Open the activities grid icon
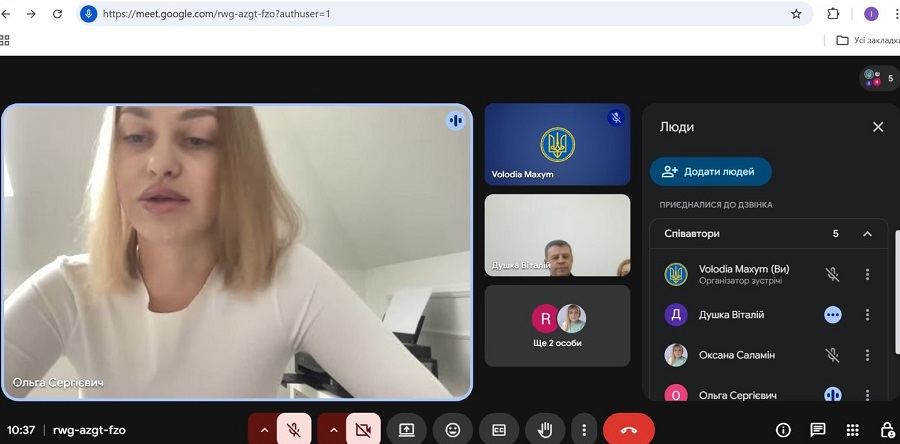The width and height of the screenshot is (900, 444). pyautogui.click(x=852, y=430)
